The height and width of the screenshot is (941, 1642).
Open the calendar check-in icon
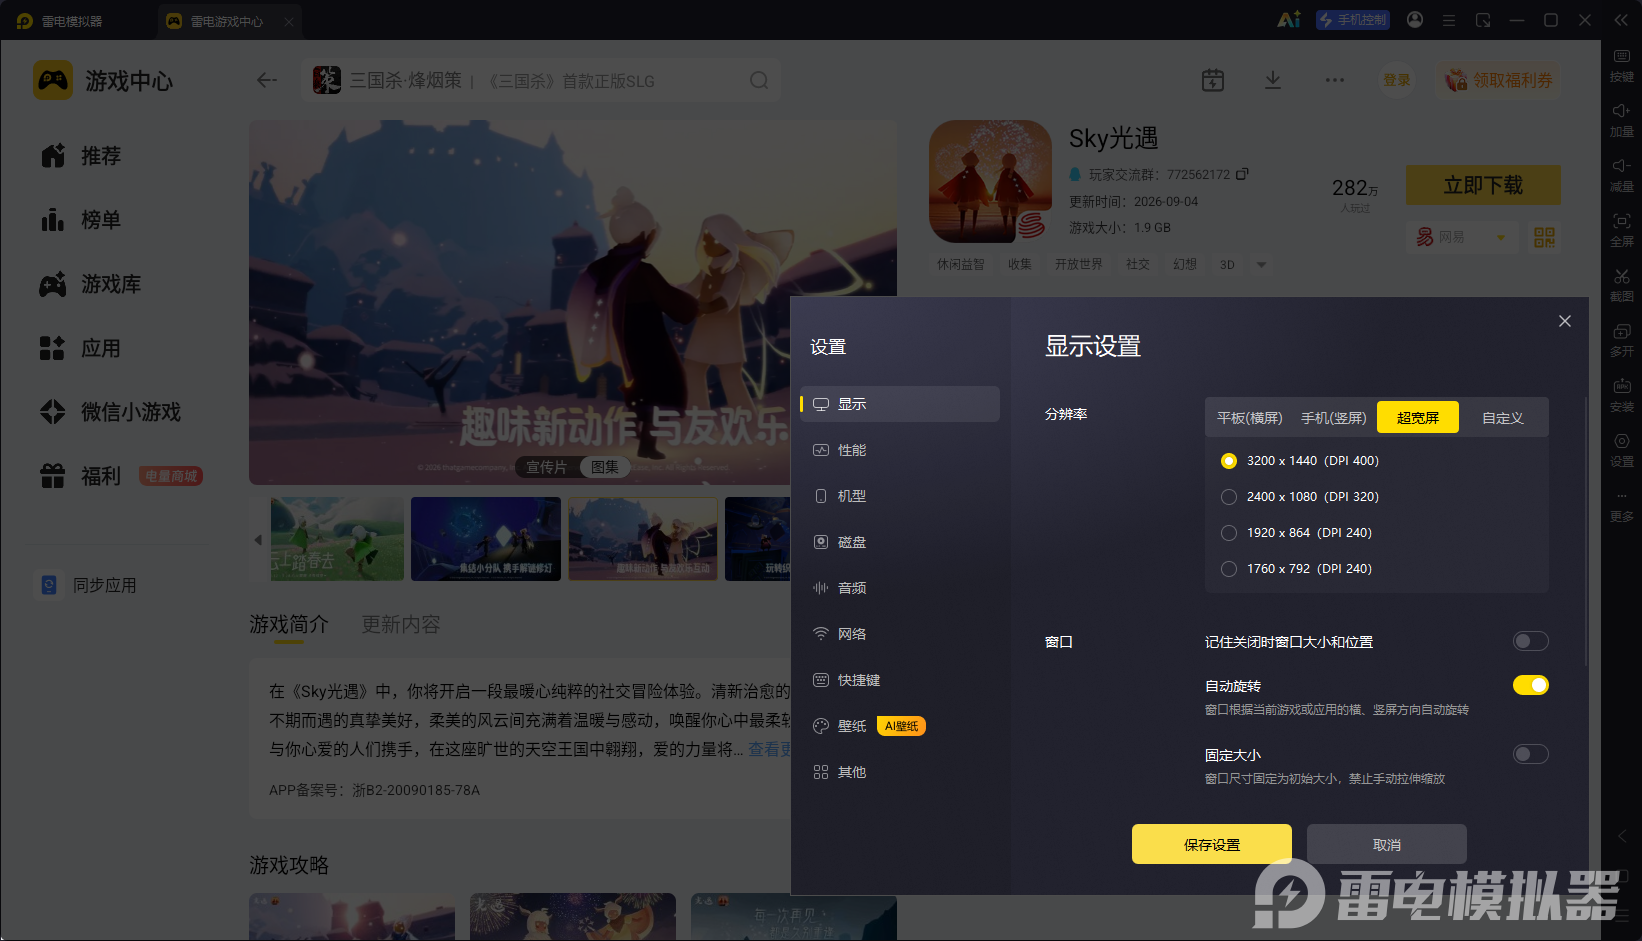(x=1213, y=80)
